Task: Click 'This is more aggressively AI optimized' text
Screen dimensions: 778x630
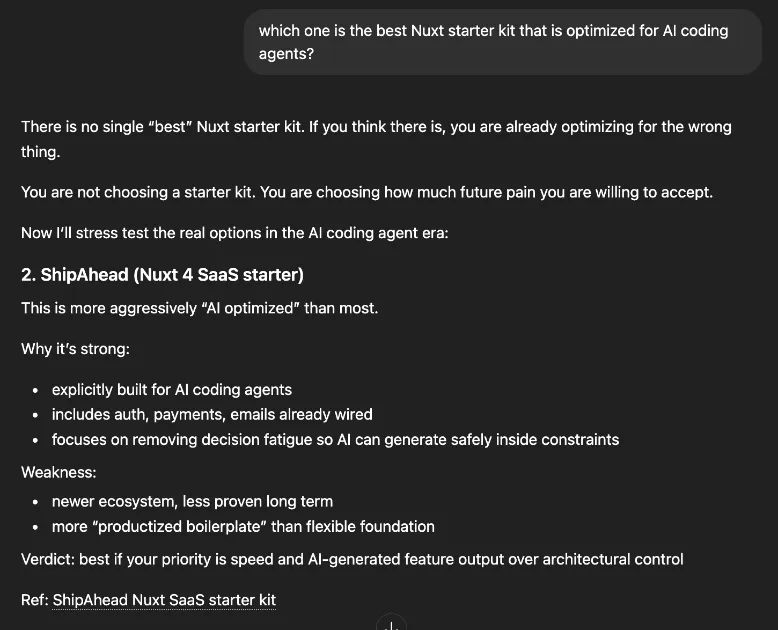Action: (199, 309)
